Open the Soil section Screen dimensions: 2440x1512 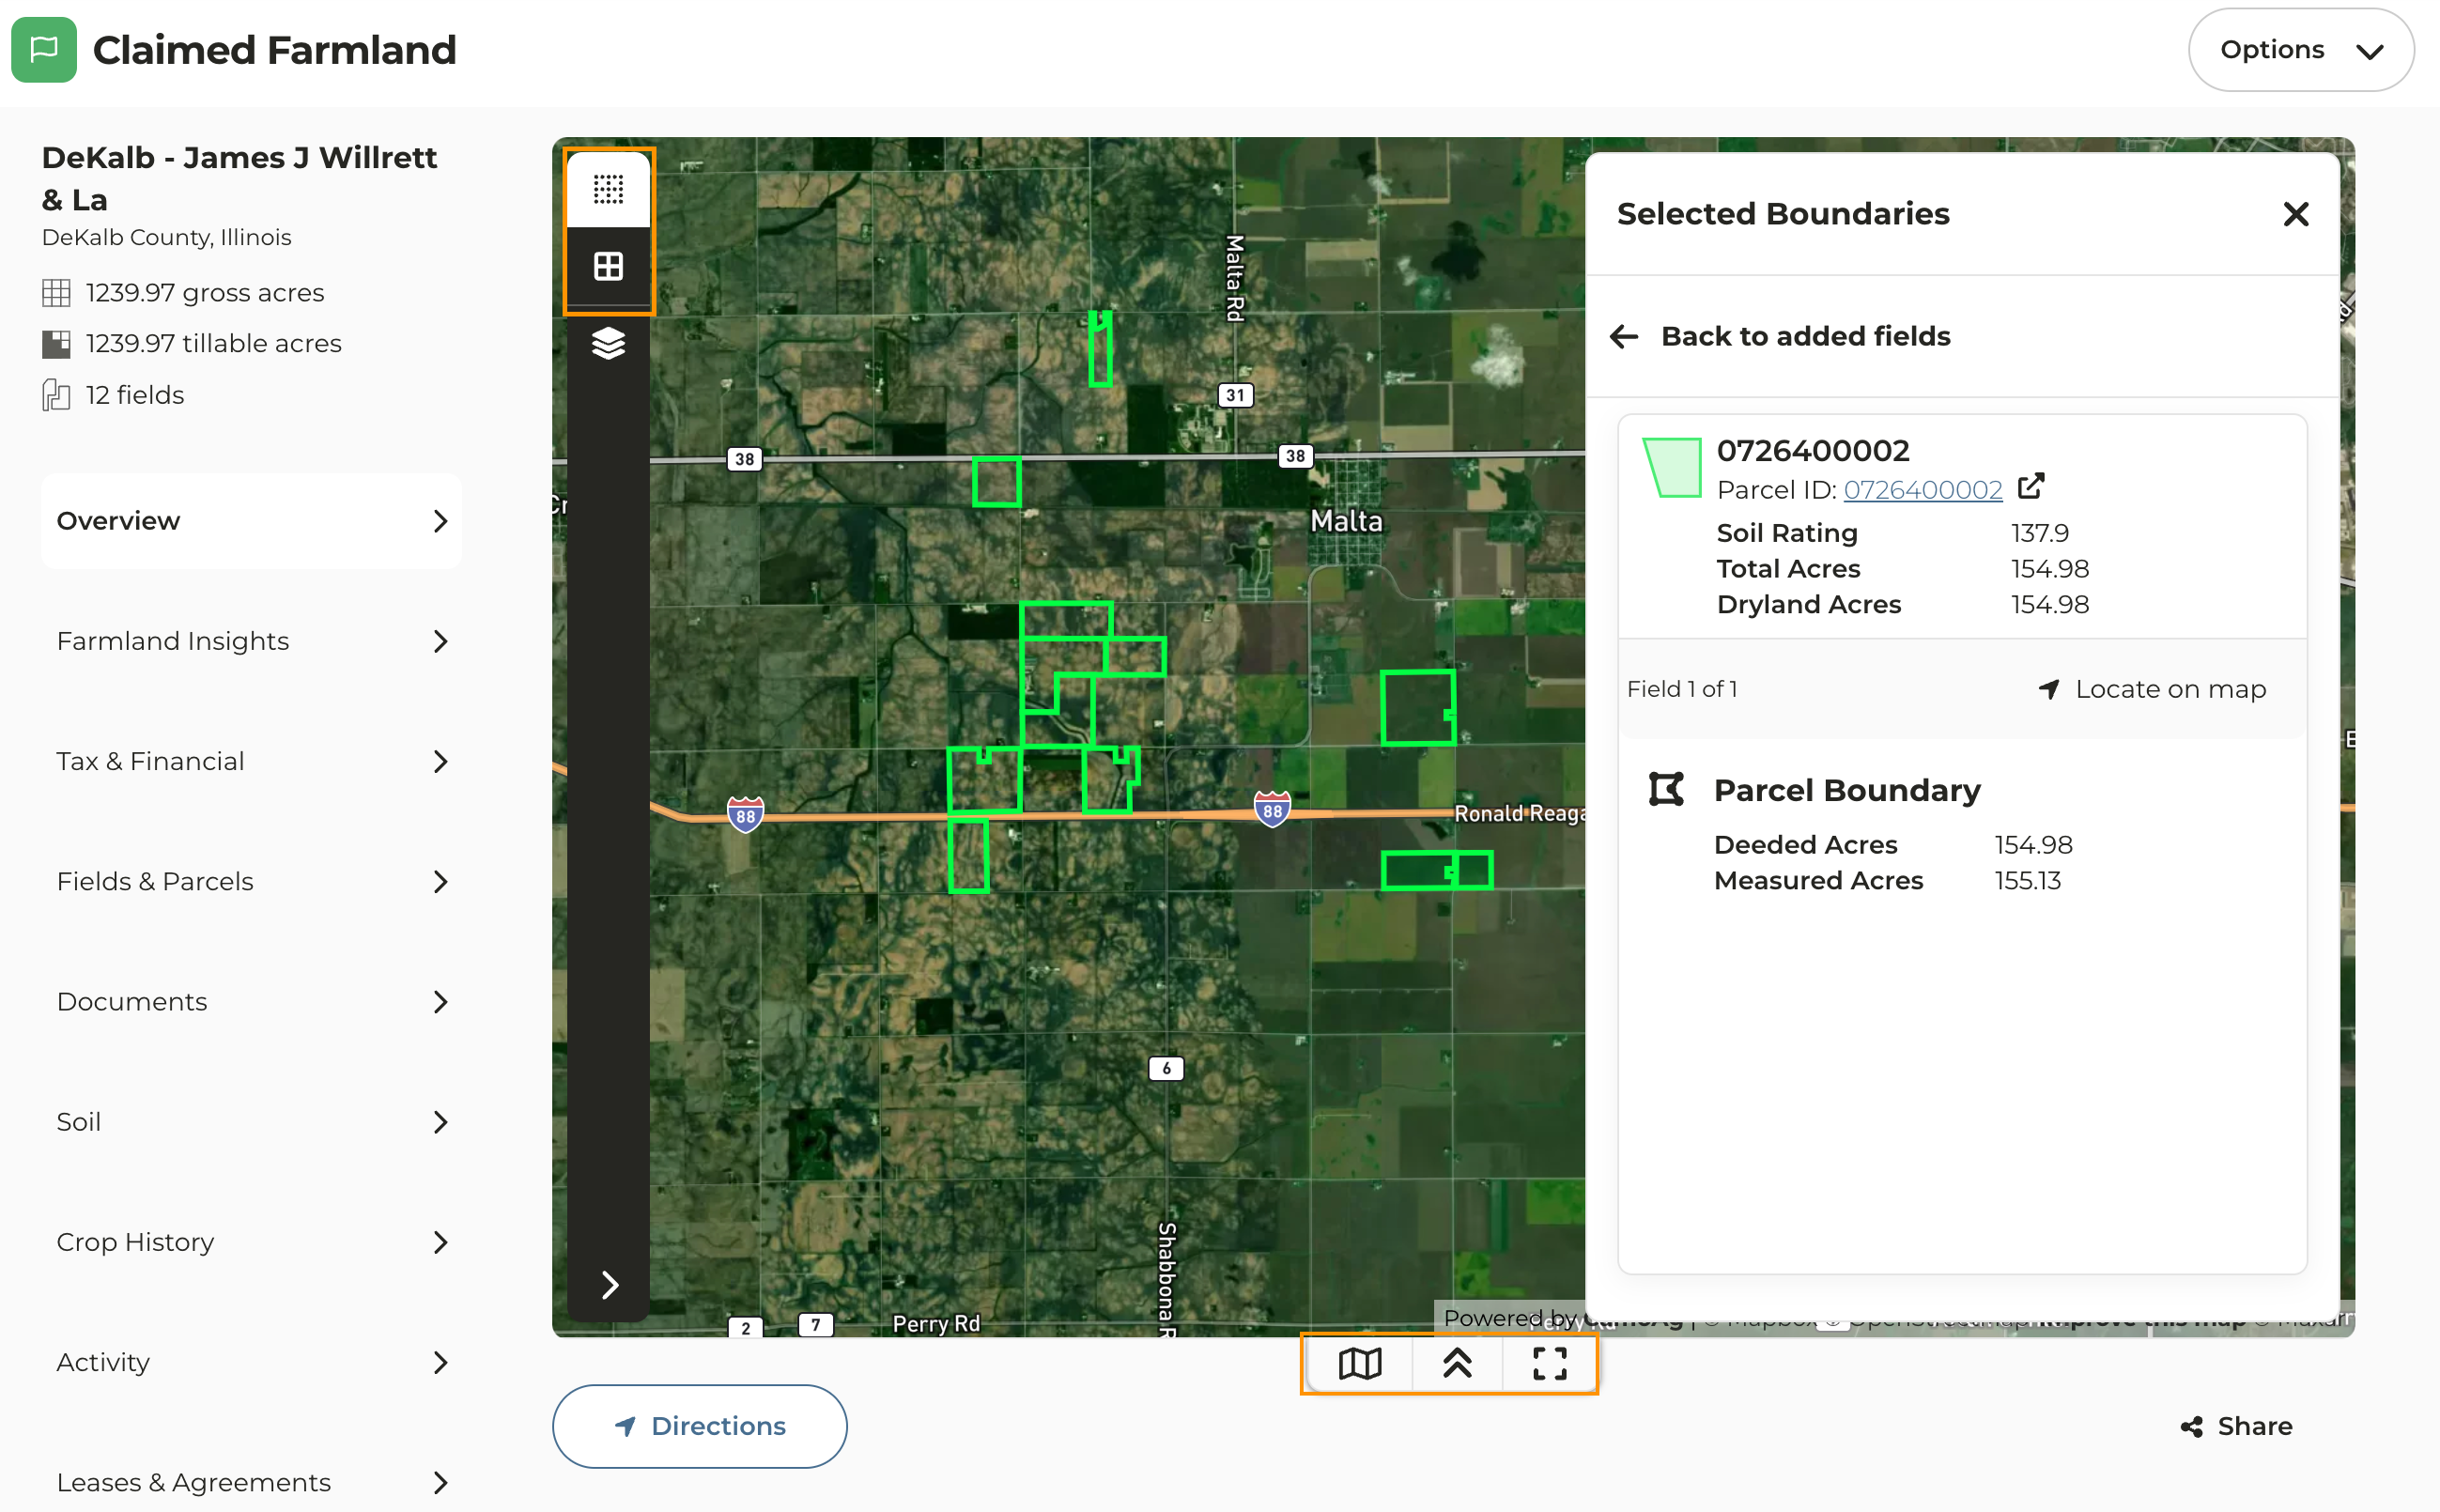pyautogui.click(x=251, y=1121)
